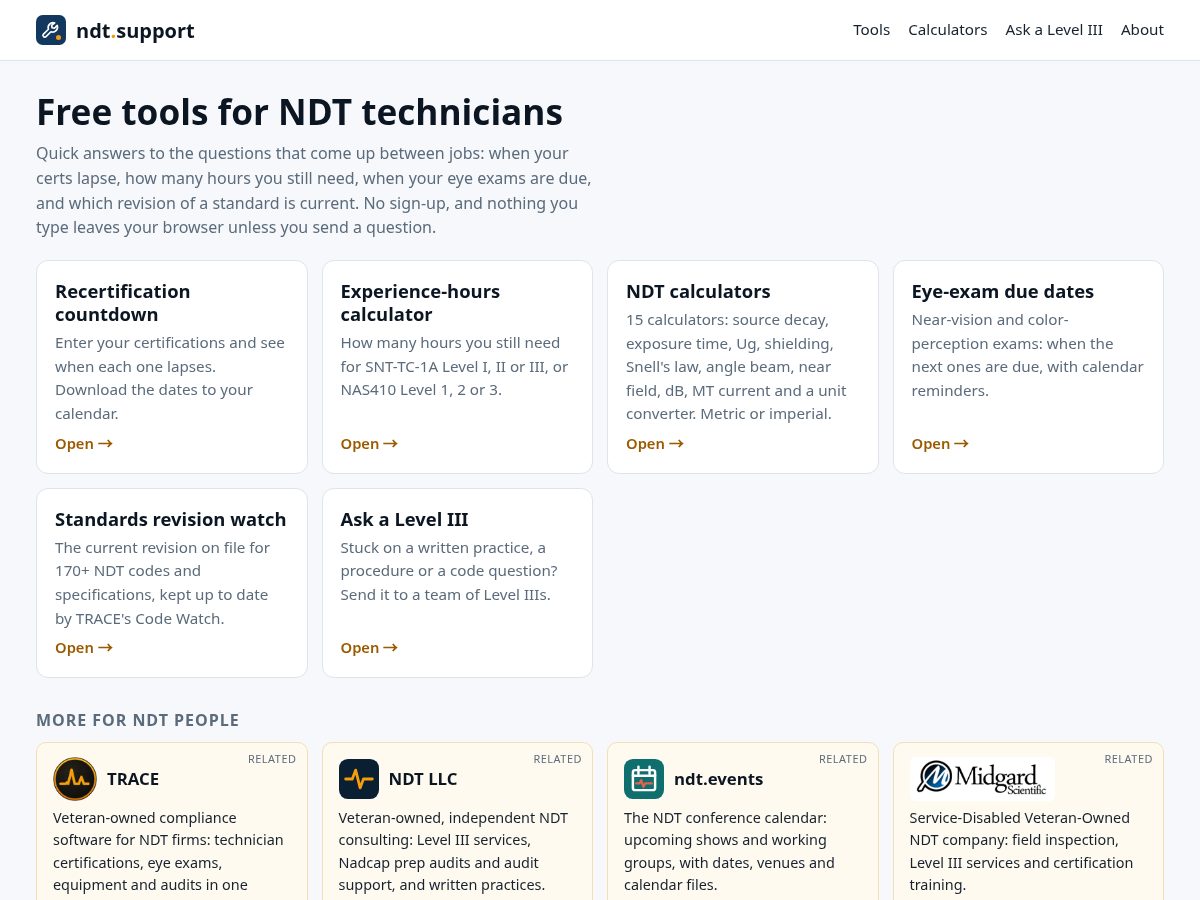Select the ndt.events related card title
Image resolution: width=1200 pixels, height=900 pixels.
click(719, 779)
